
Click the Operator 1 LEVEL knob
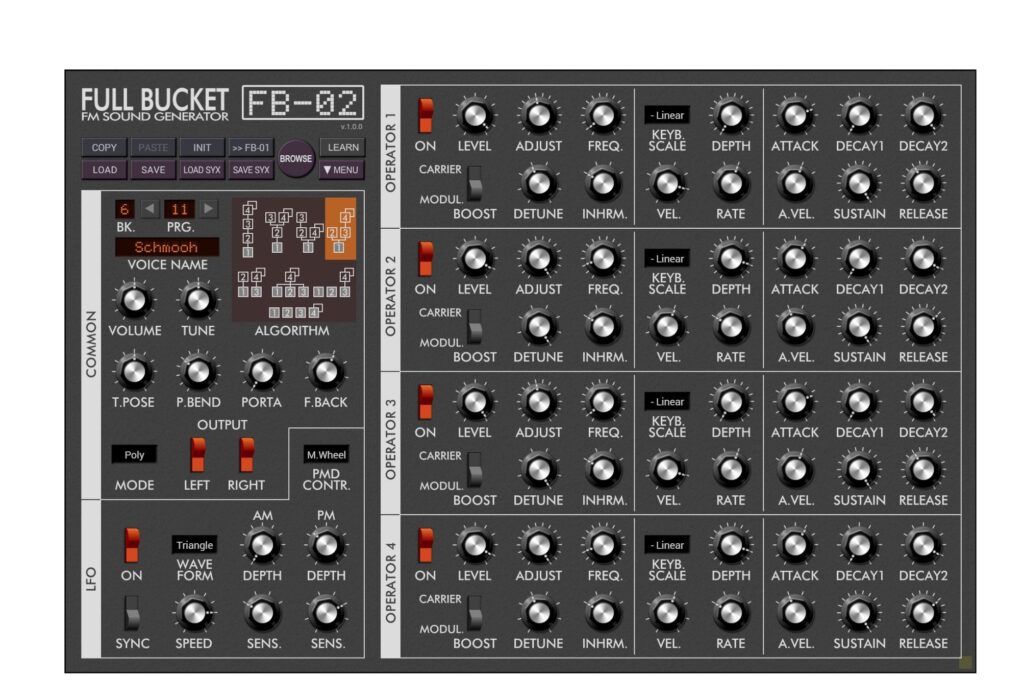click(x=474, y=117)
